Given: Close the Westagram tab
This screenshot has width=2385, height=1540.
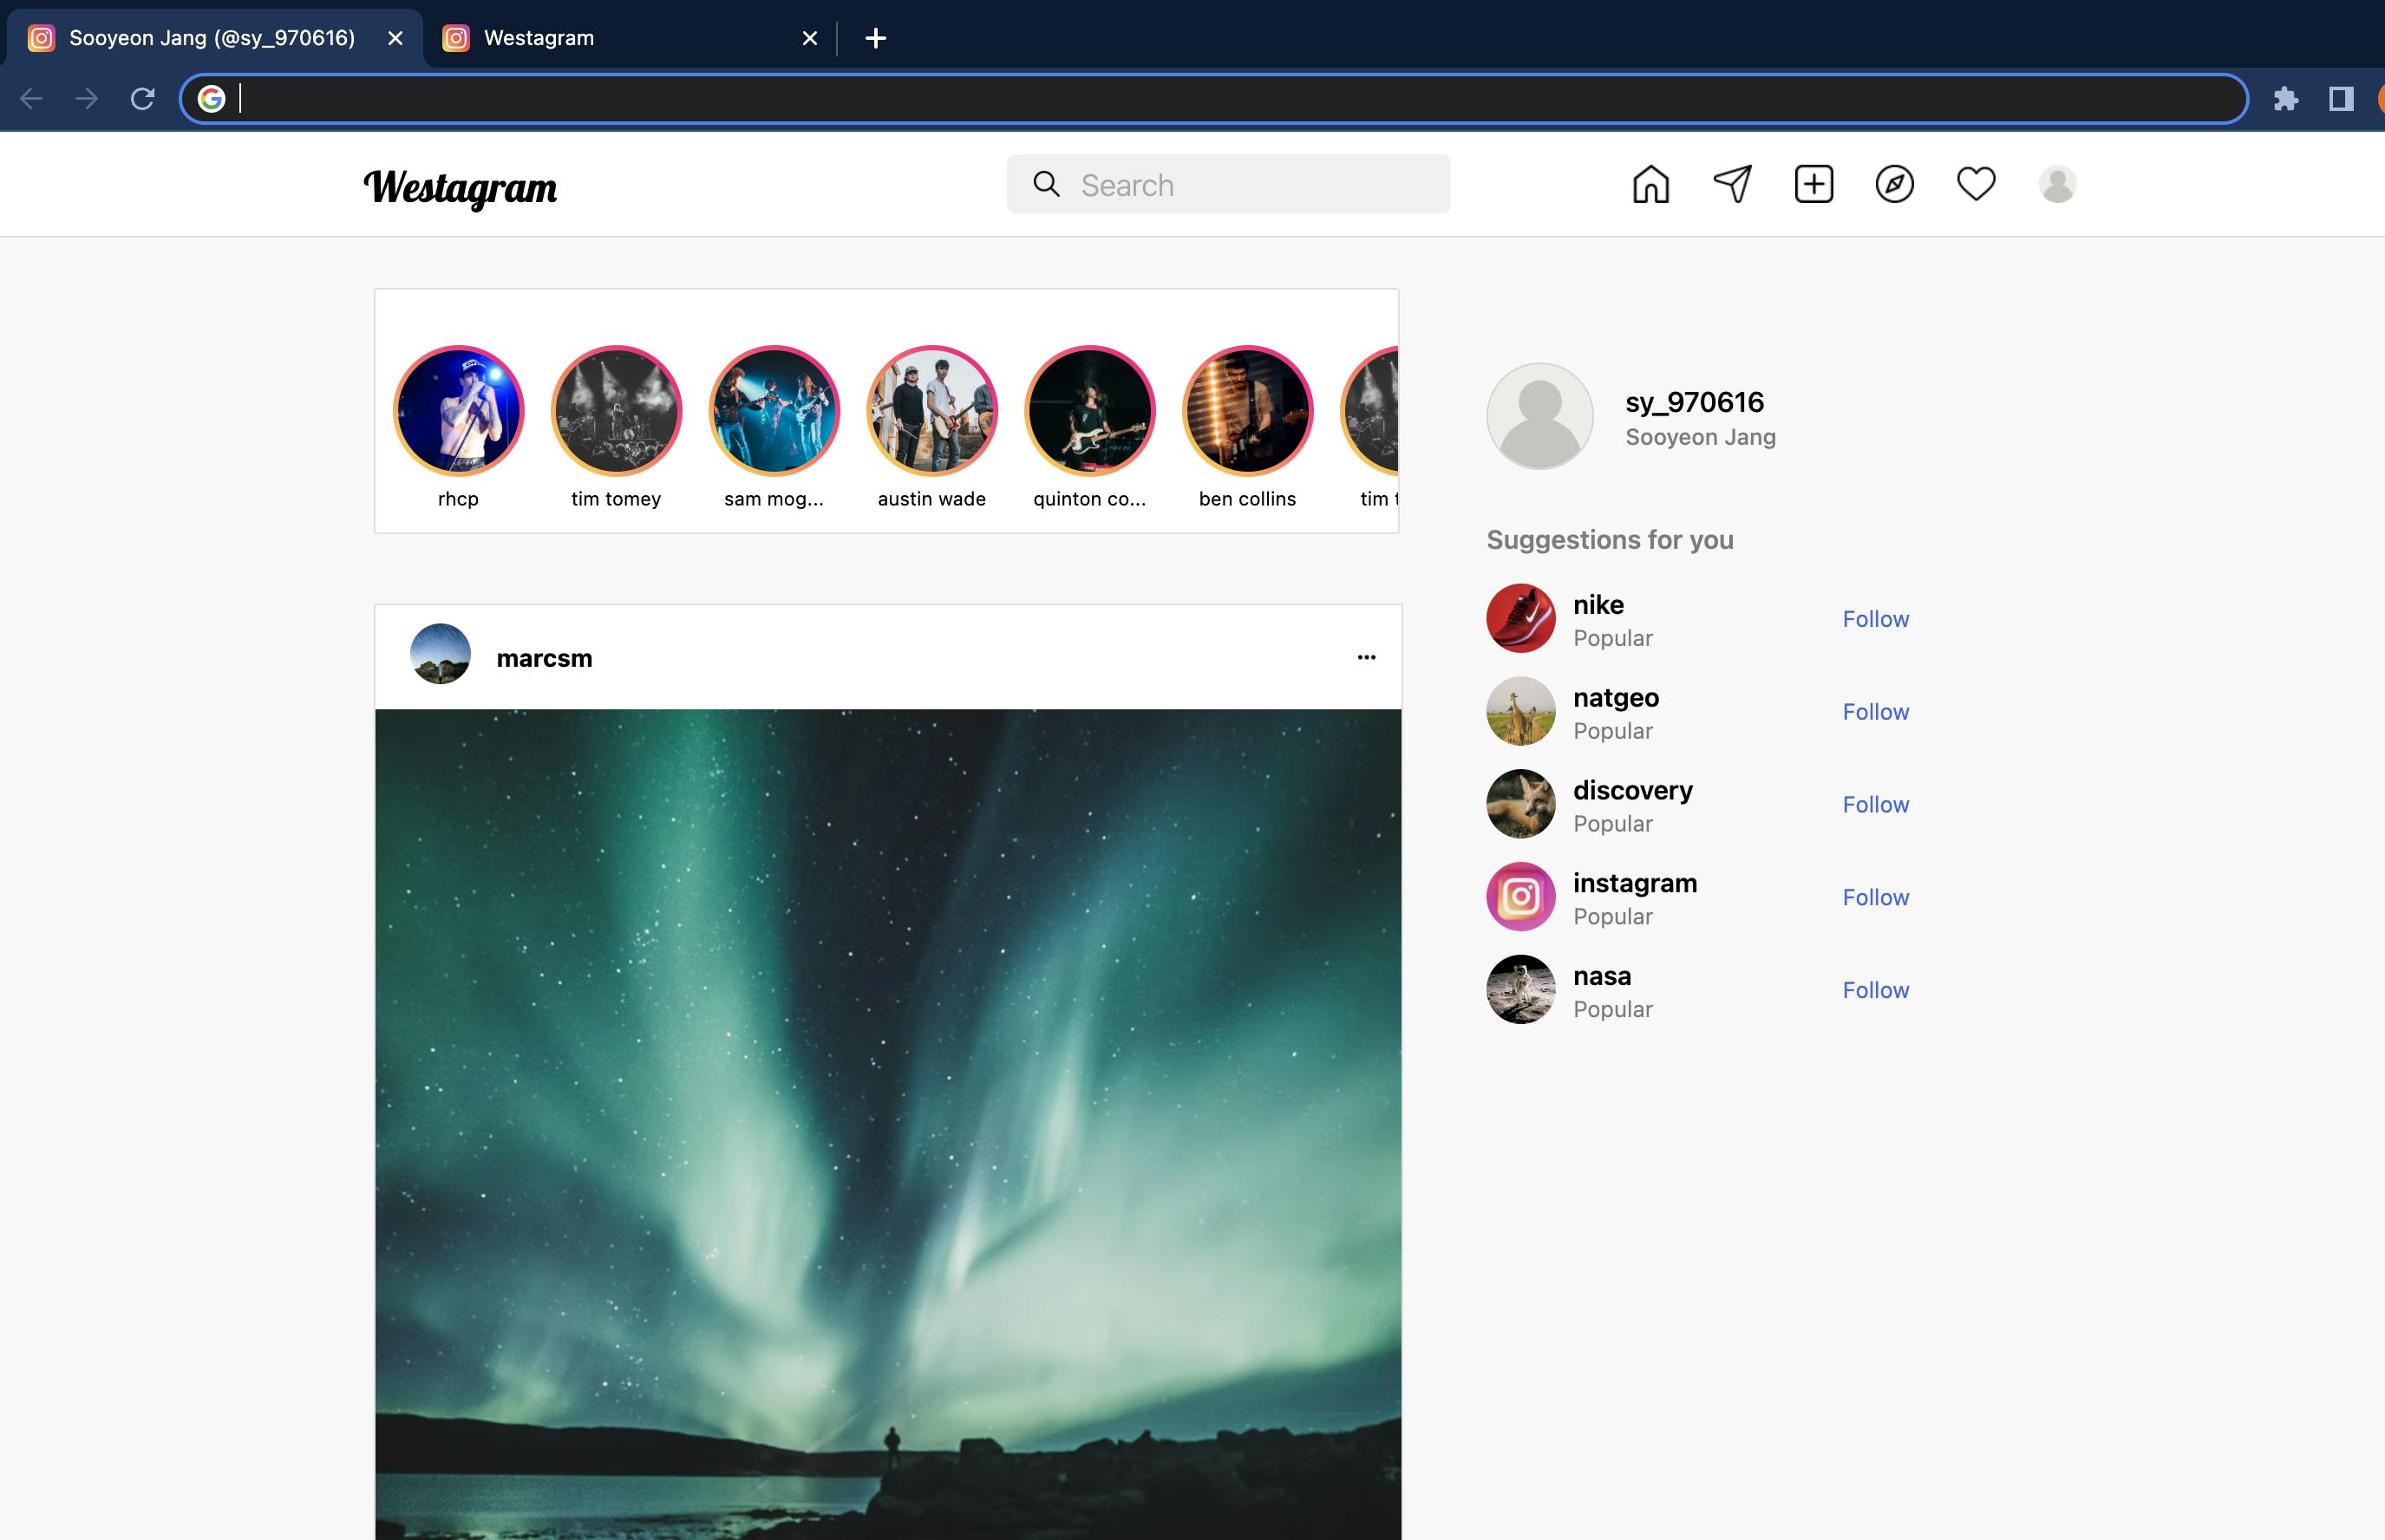Looking at the screenshot, I should (x=810, y=38).
